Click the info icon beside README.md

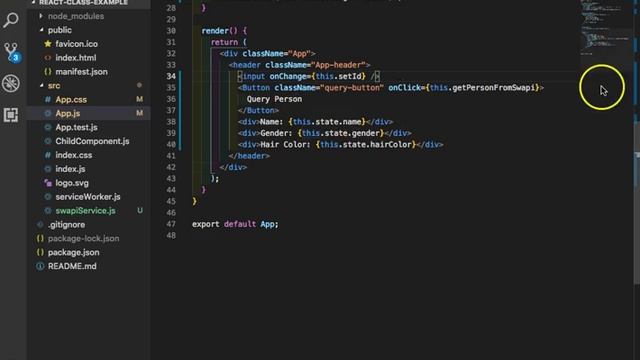coord(40,266)
